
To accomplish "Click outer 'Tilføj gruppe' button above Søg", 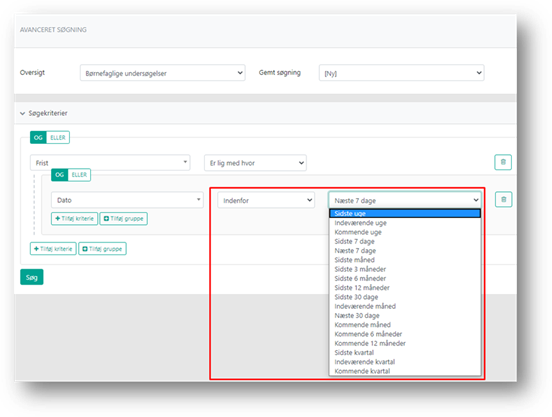I will click(102, 249).
